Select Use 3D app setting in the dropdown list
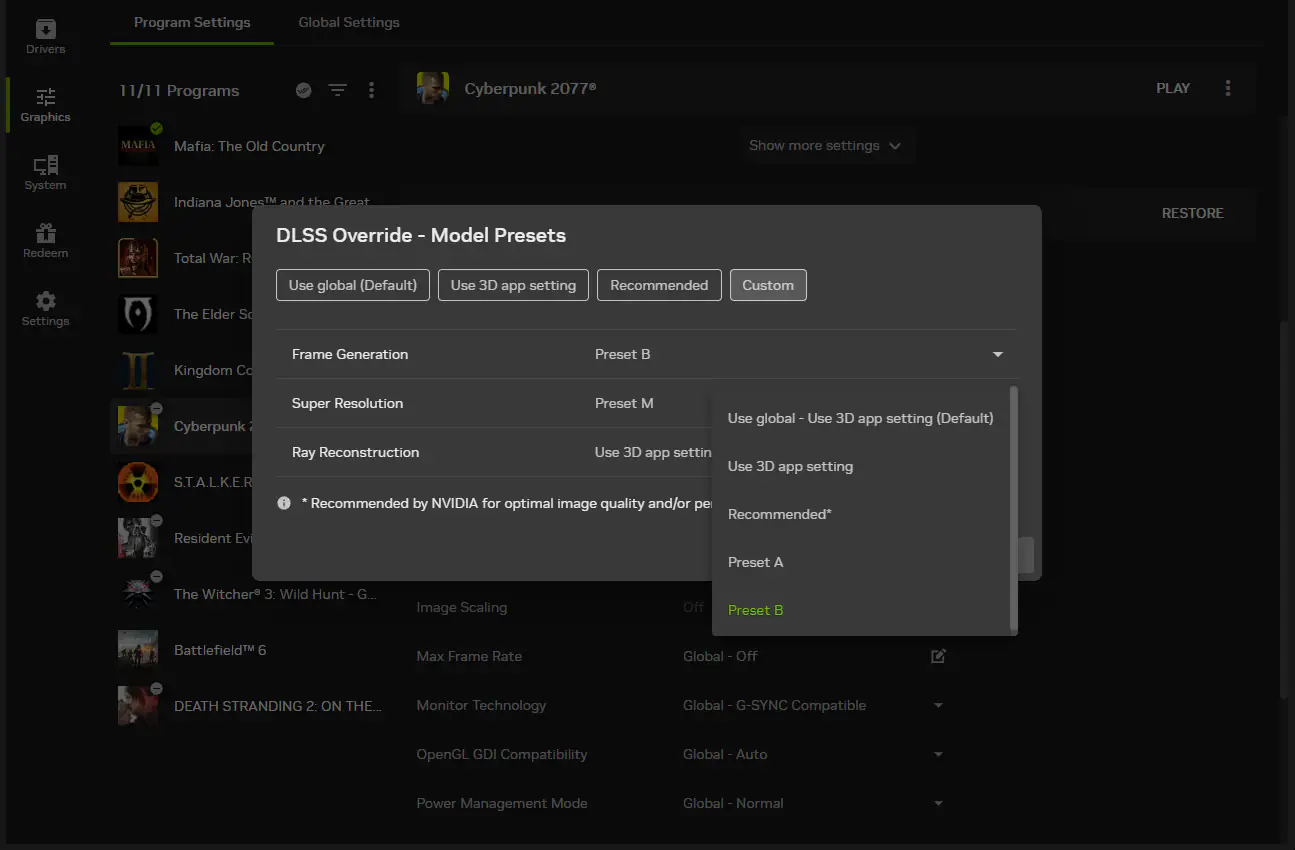The width and height of the screenshot is (1295, 850). 861,466
